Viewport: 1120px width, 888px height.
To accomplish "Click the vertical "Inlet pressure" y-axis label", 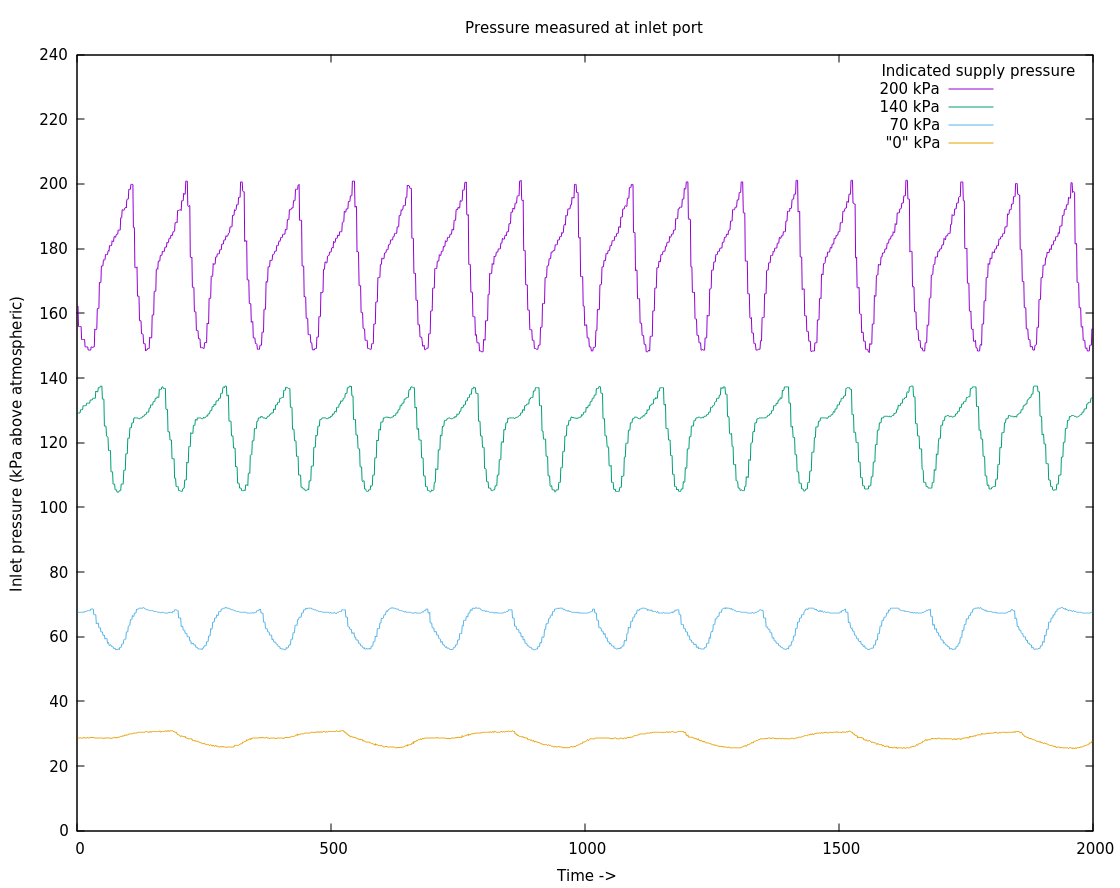I will [x=17, y=443].
